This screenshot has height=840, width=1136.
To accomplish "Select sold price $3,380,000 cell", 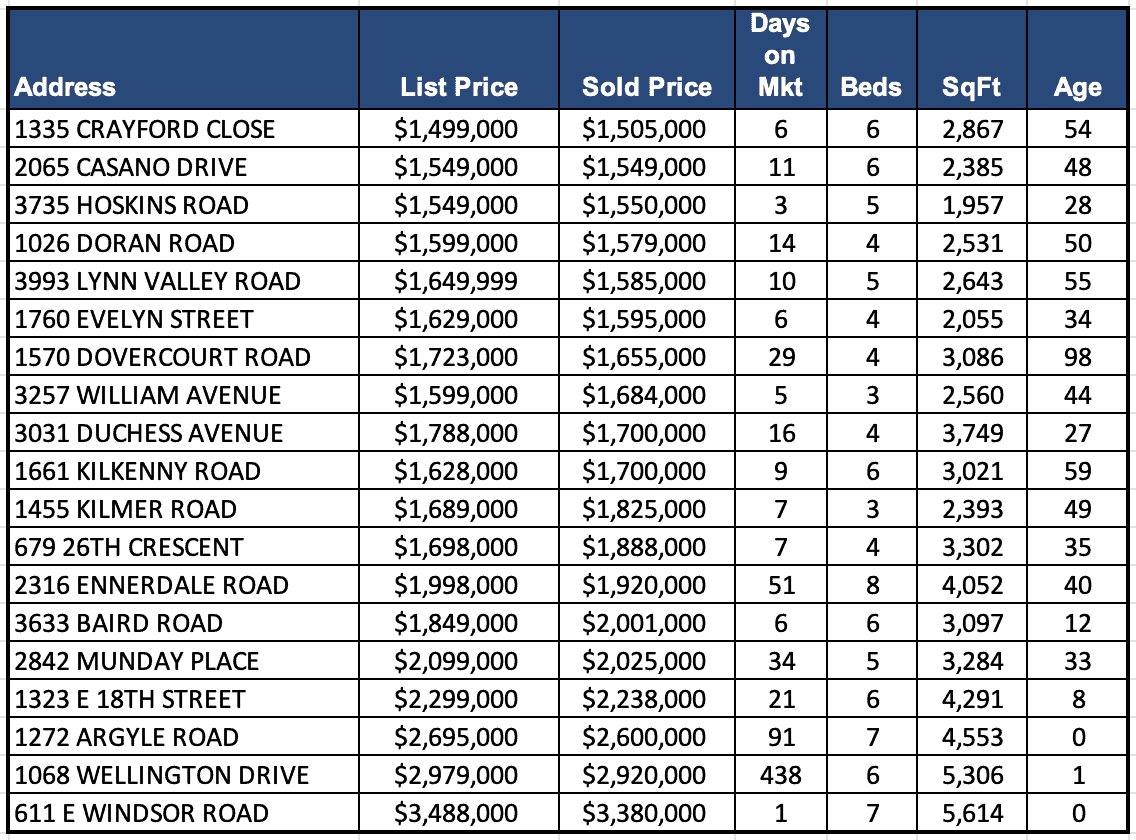I will [x=645, y=813].
